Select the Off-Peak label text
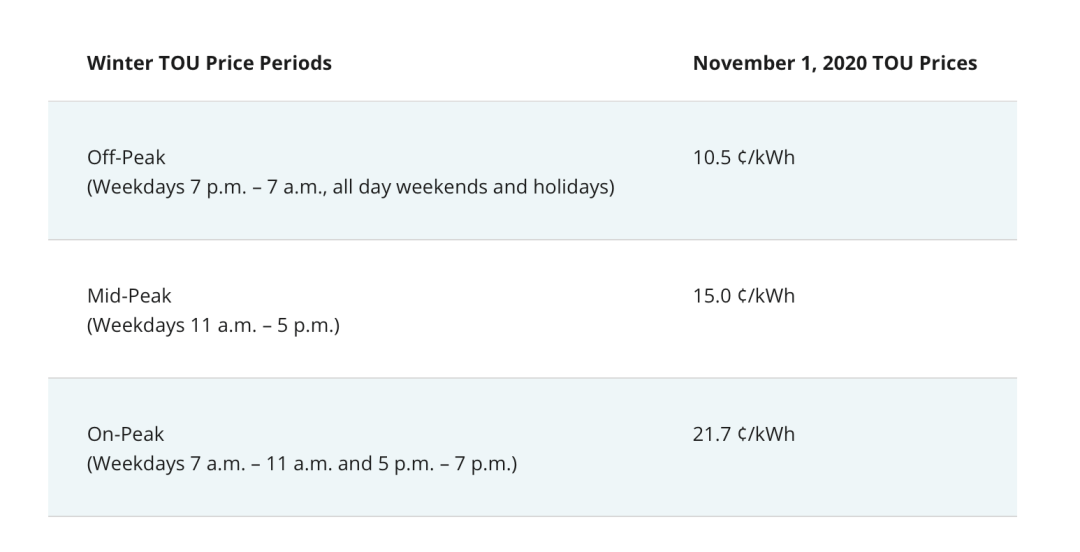Viewport: 1080px width, 552px height. pos(126,157)
